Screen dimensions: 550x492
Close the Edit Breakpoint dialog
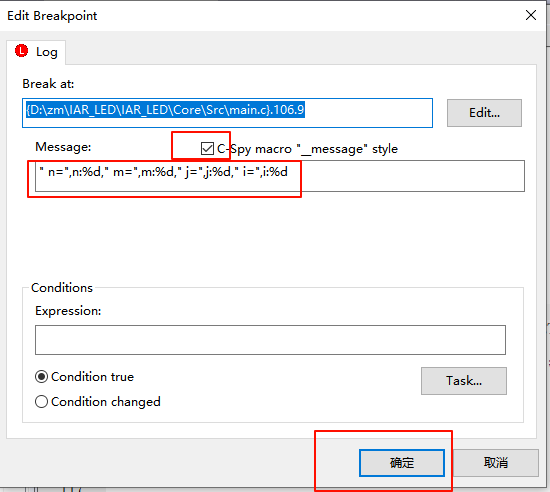(x=531, y=15)
